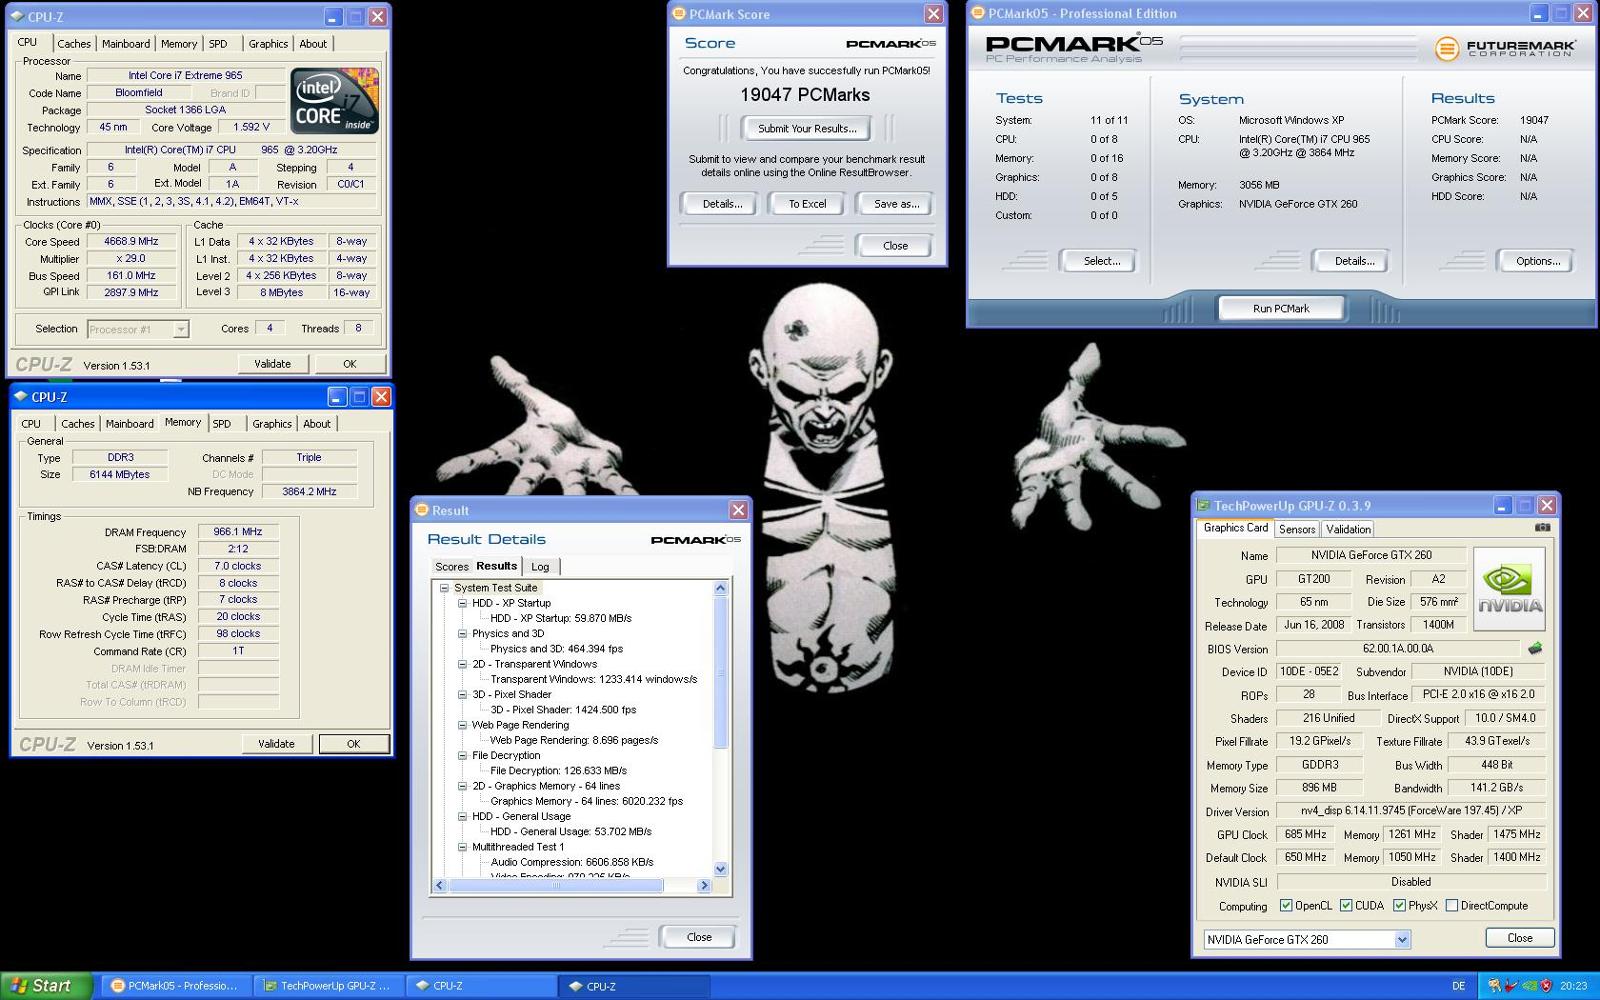Click OK in memory CPU-Z window
This screenshot has height=1000, width=1600.
pyautogui.click(x=353, y=744)
